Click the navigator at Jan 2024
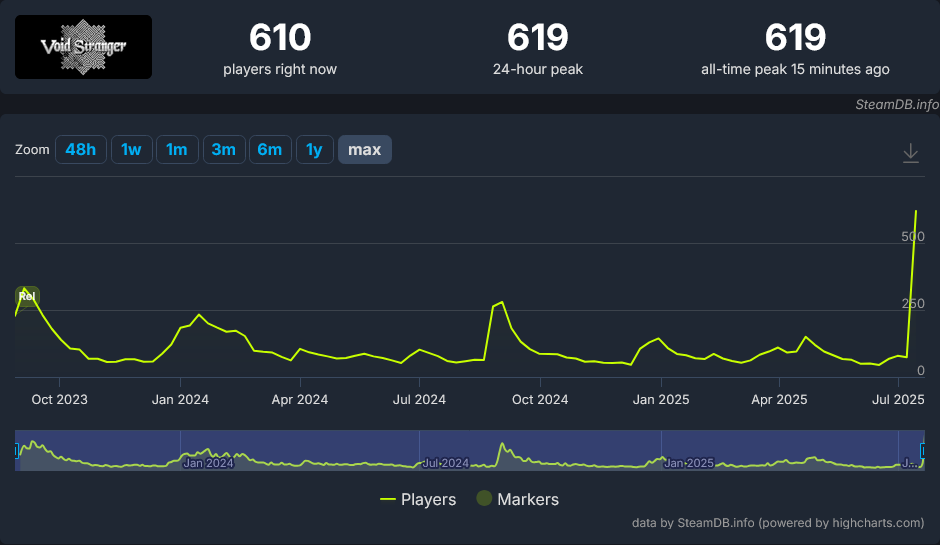Viewport: 940px width, 545px height. [208, 463]
